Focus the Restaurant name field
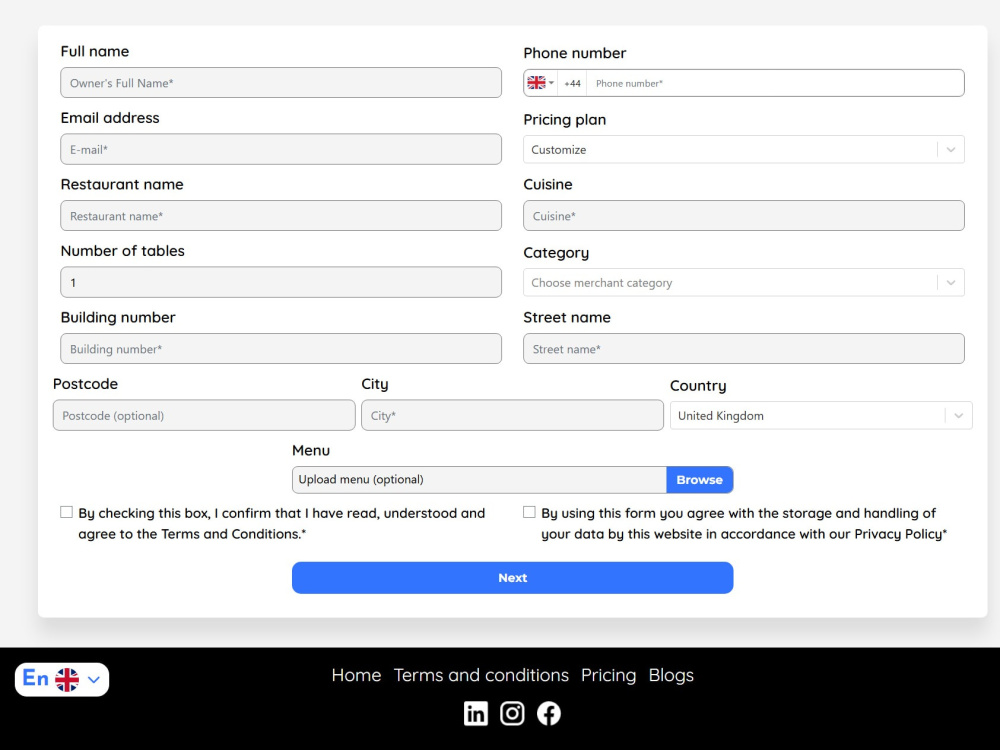1000x750 pixels. pyautogui.click(x=281, y=216)
